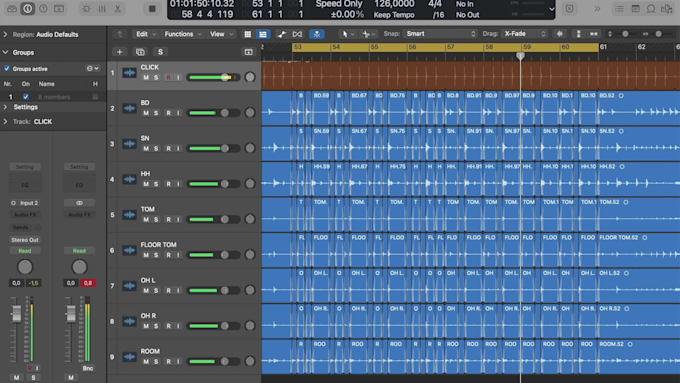Click the waveform zoom icon
This screenshot has width=680, height=383.
coord(560,34)
